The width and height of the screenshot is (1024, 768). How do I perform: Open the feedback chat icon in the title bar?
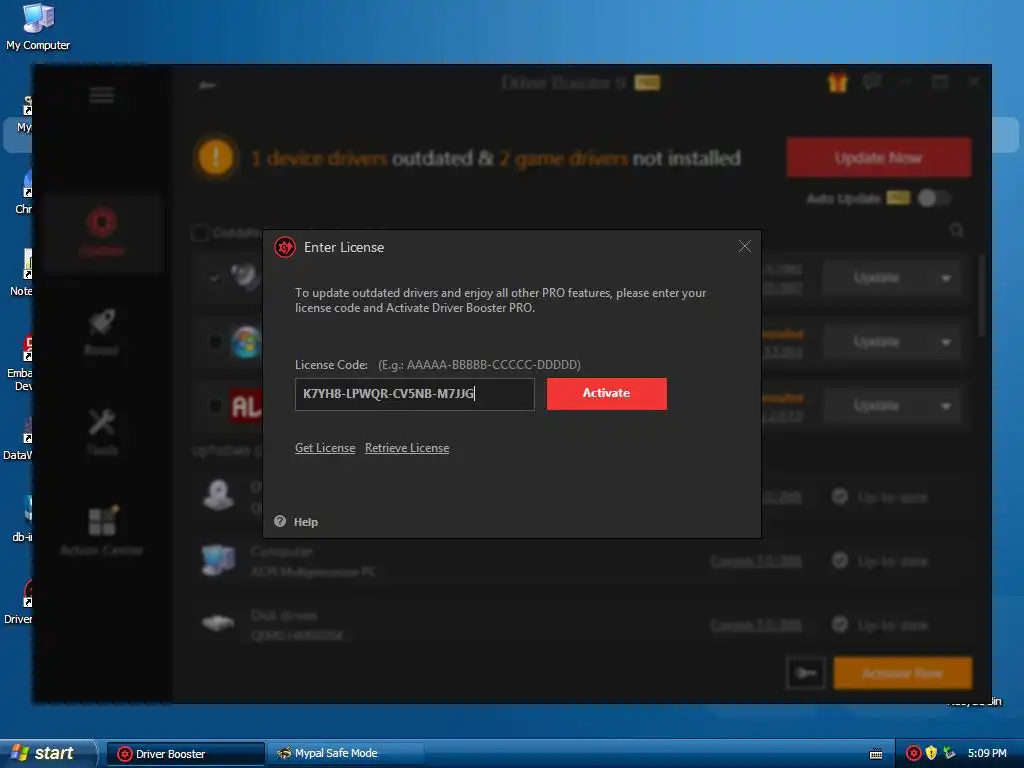click(x=872, y=82)
